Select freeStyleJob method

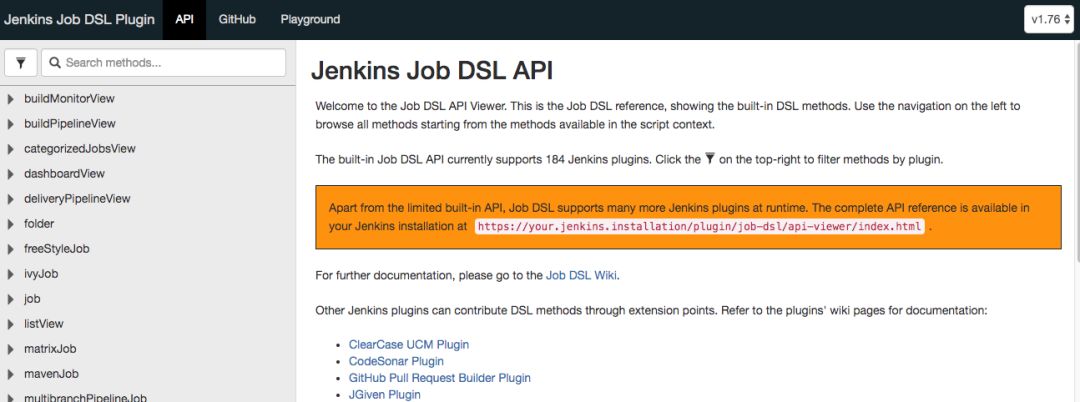pyautogui.click(x=56, y=248)
